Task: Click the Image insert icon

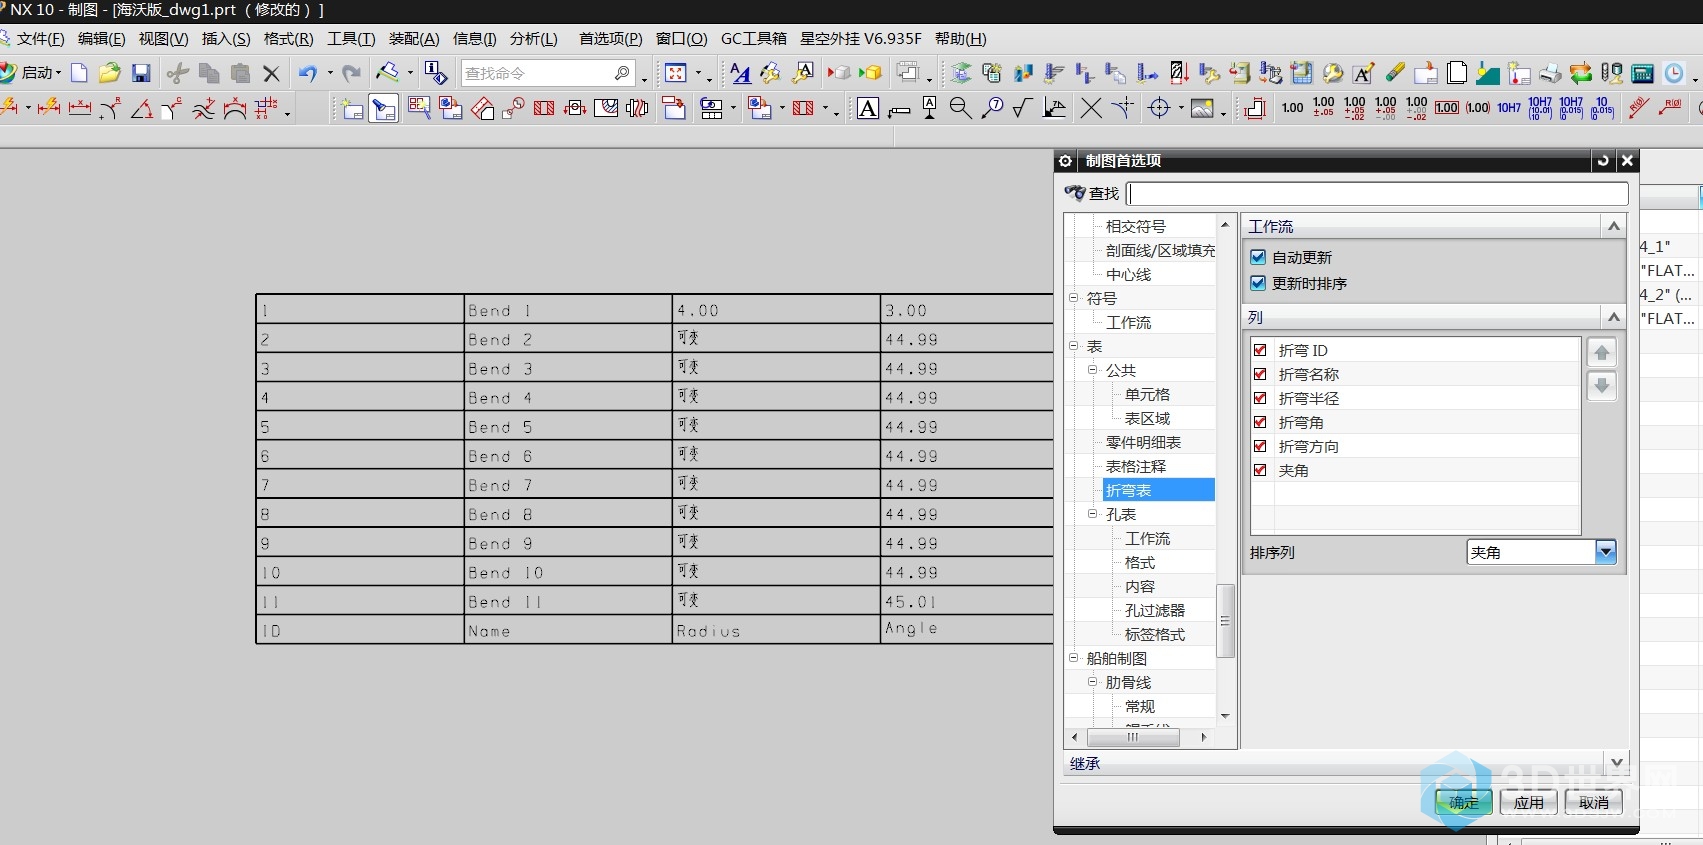Action: (1202, 108)
